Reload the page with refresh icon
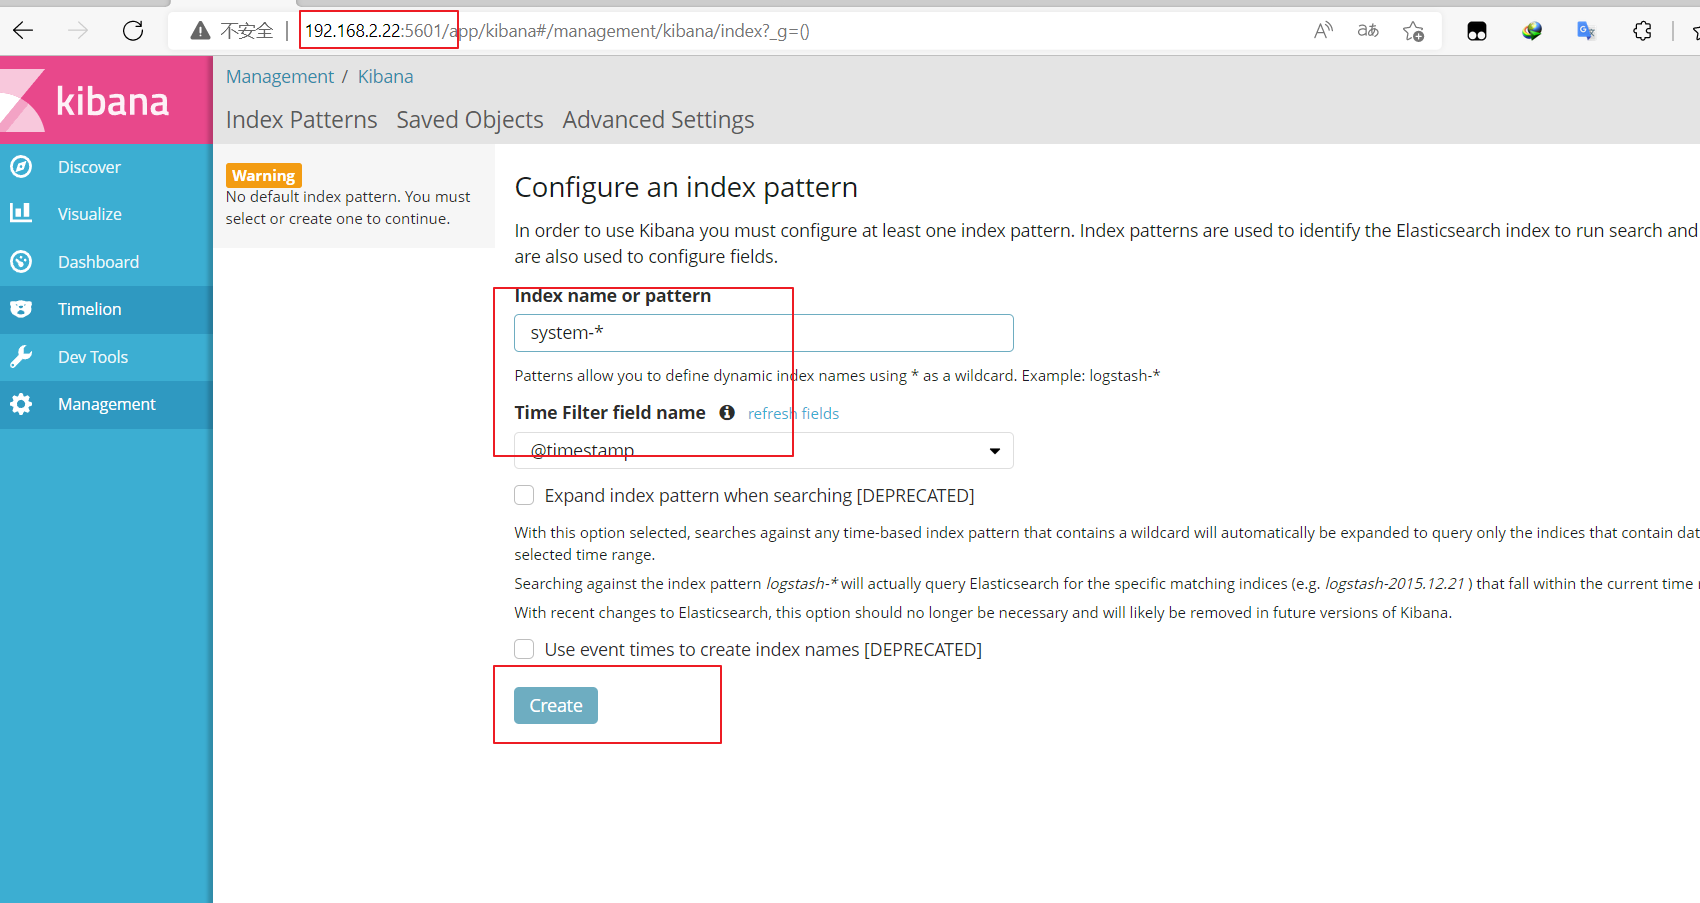Image resolution: width=1700 pixels, height=903 pixels. point(133,31)
